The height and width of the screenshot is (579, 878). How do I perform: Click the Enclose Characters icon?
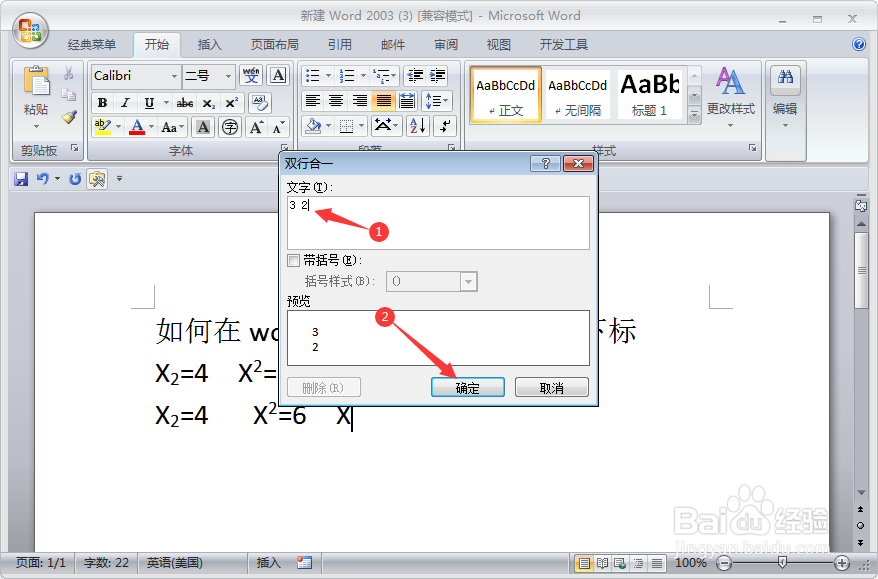230,127
